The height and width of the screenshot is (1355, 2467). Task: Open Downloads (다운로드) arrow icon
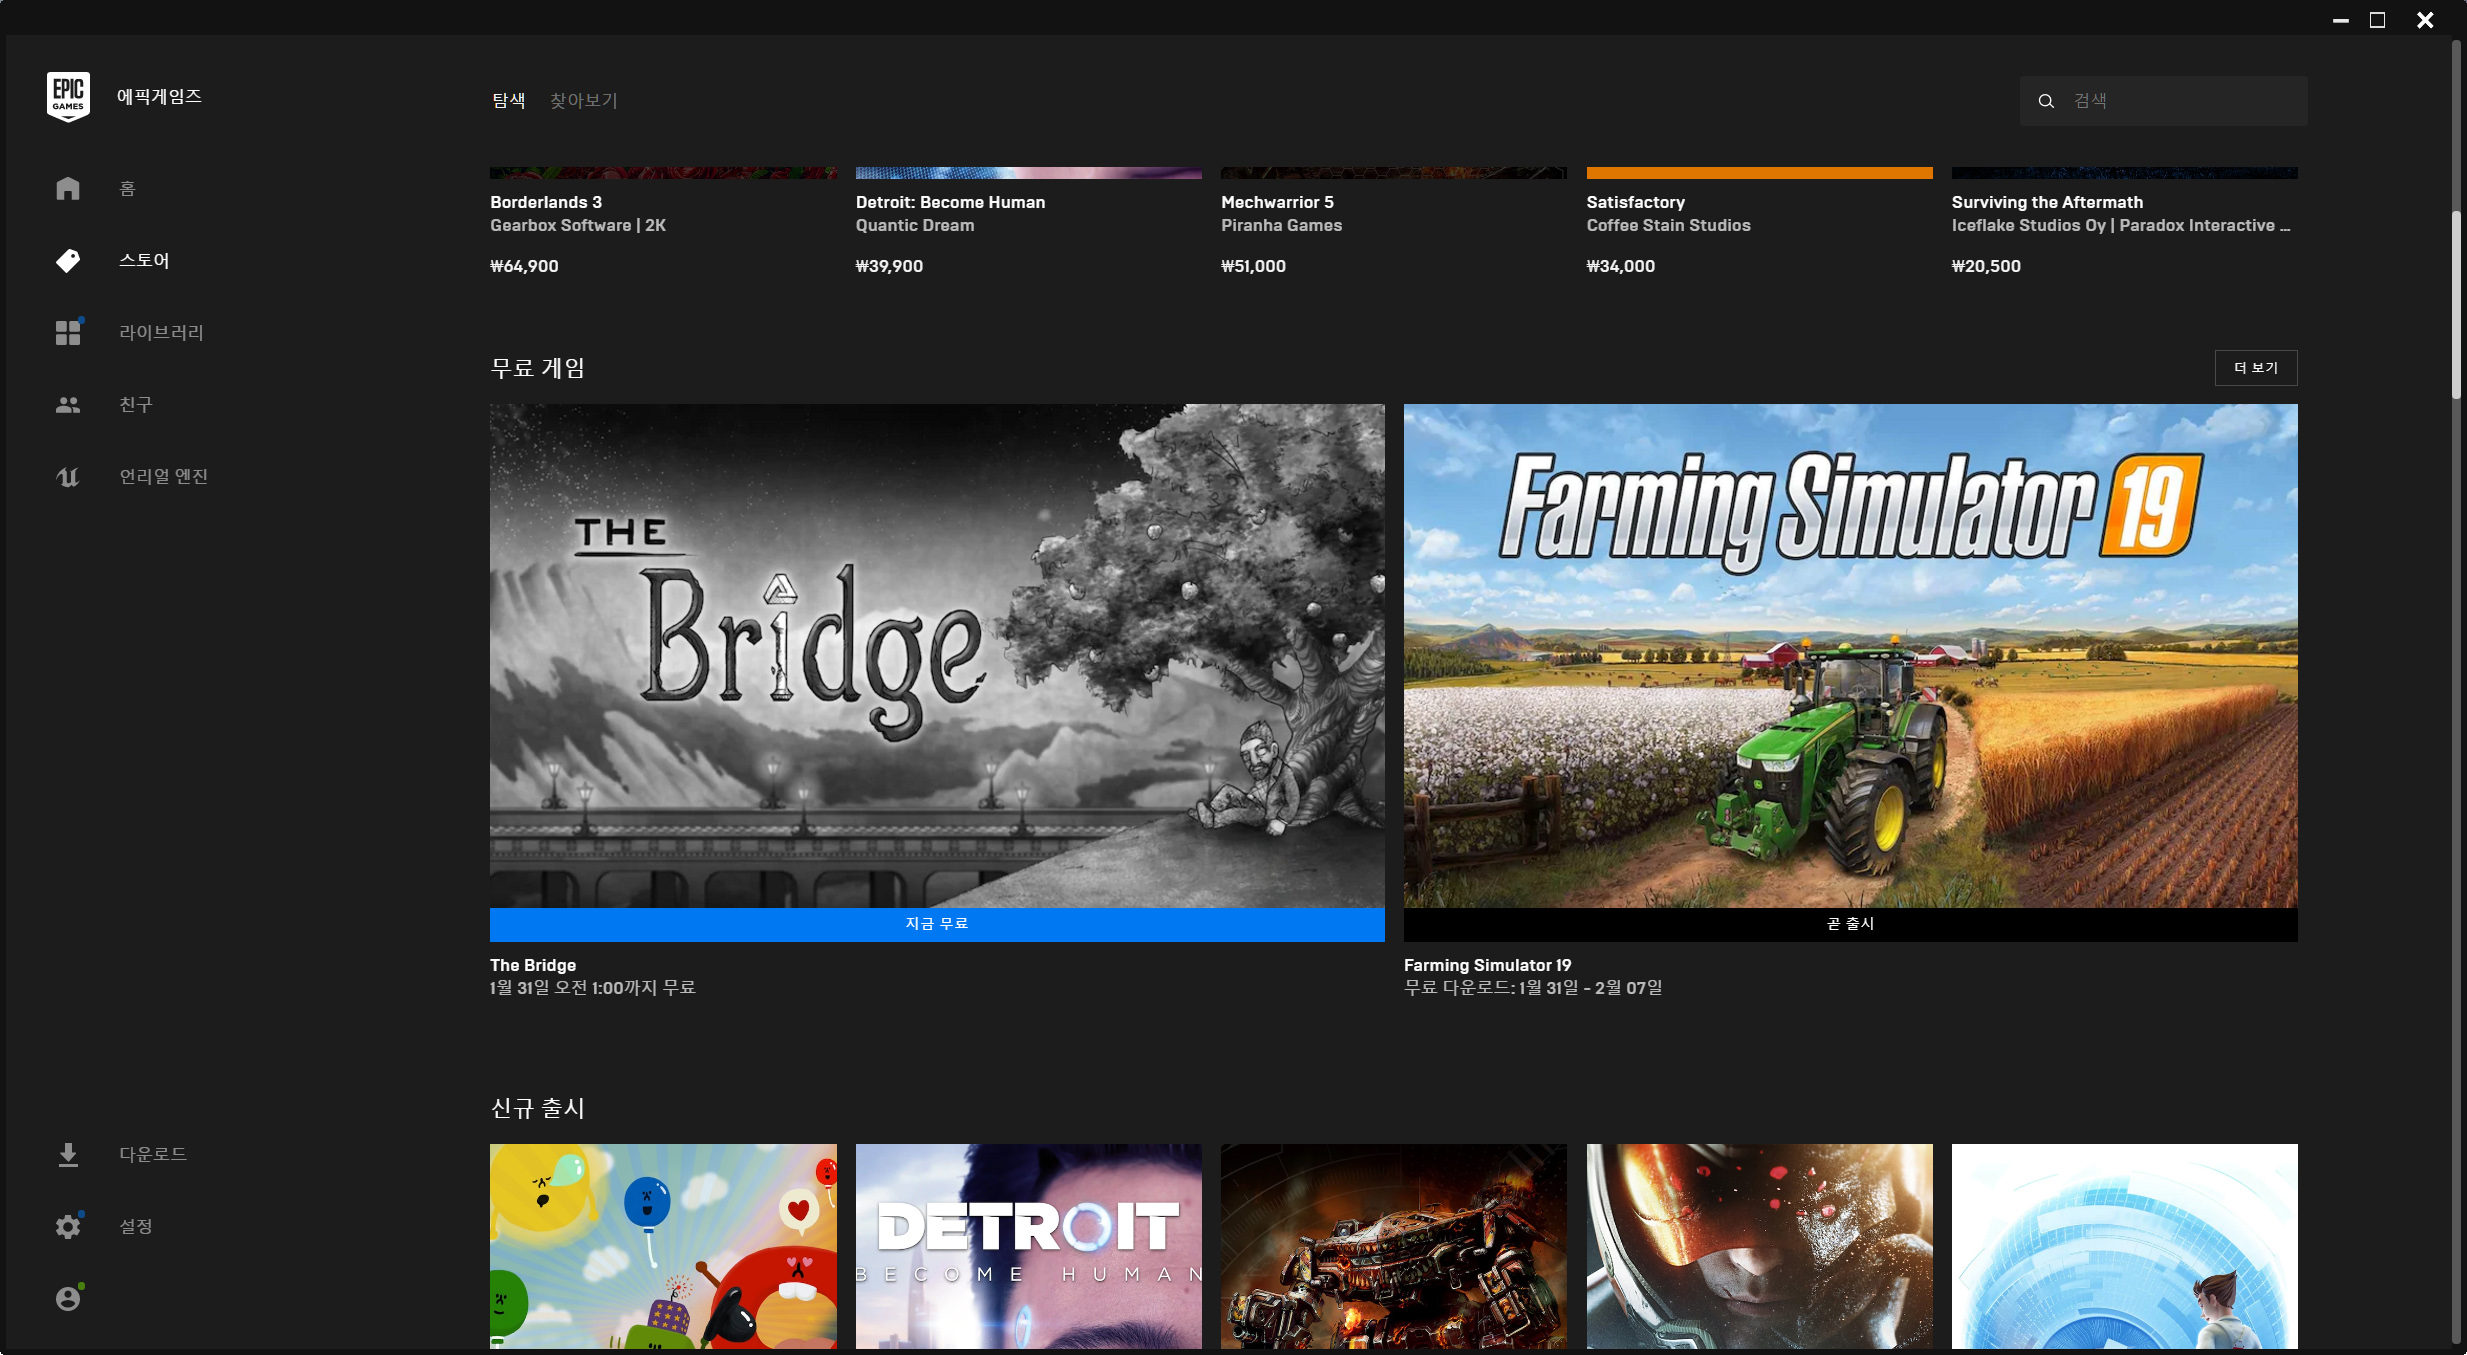pos(68,1154)
